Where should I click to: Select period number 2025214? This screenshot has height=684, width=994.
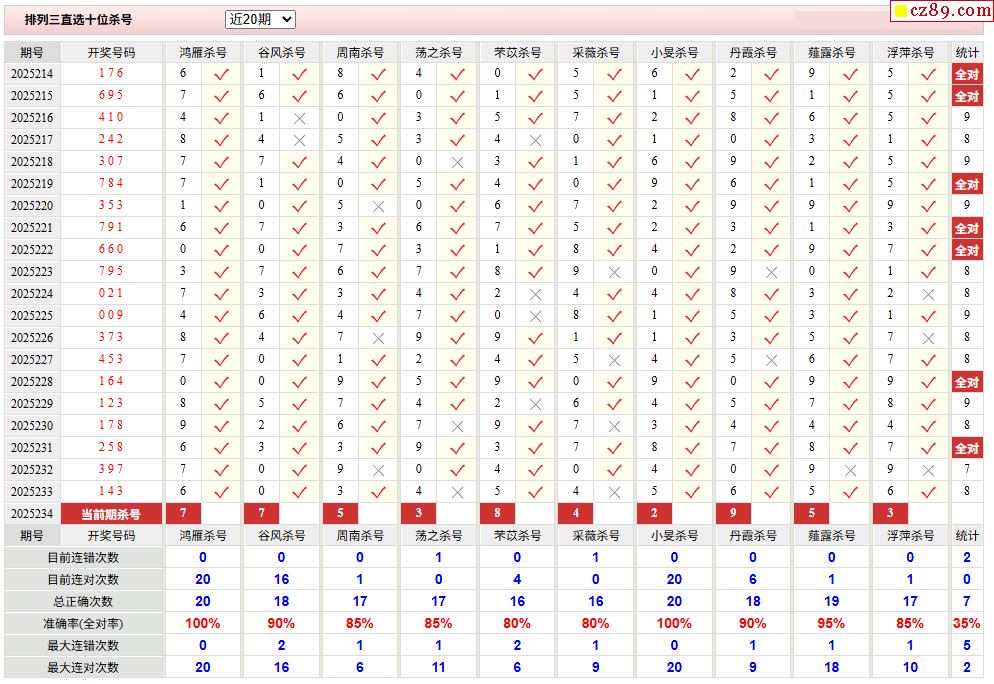(32, 74)
